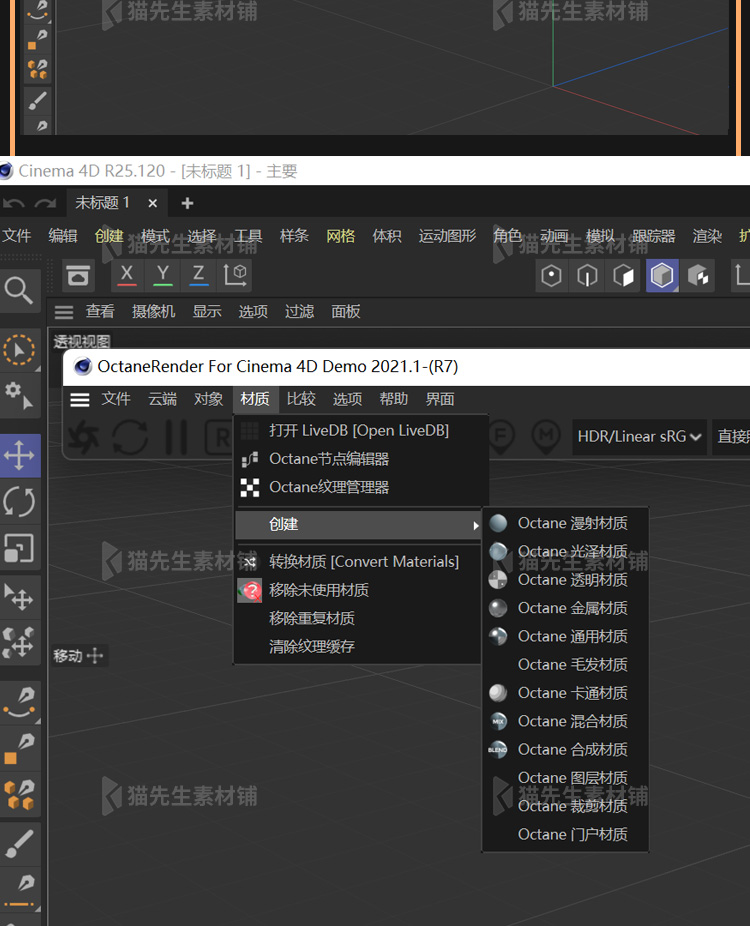
Task: Create Octane 光泽材质
Action: (x=565, y=552)
